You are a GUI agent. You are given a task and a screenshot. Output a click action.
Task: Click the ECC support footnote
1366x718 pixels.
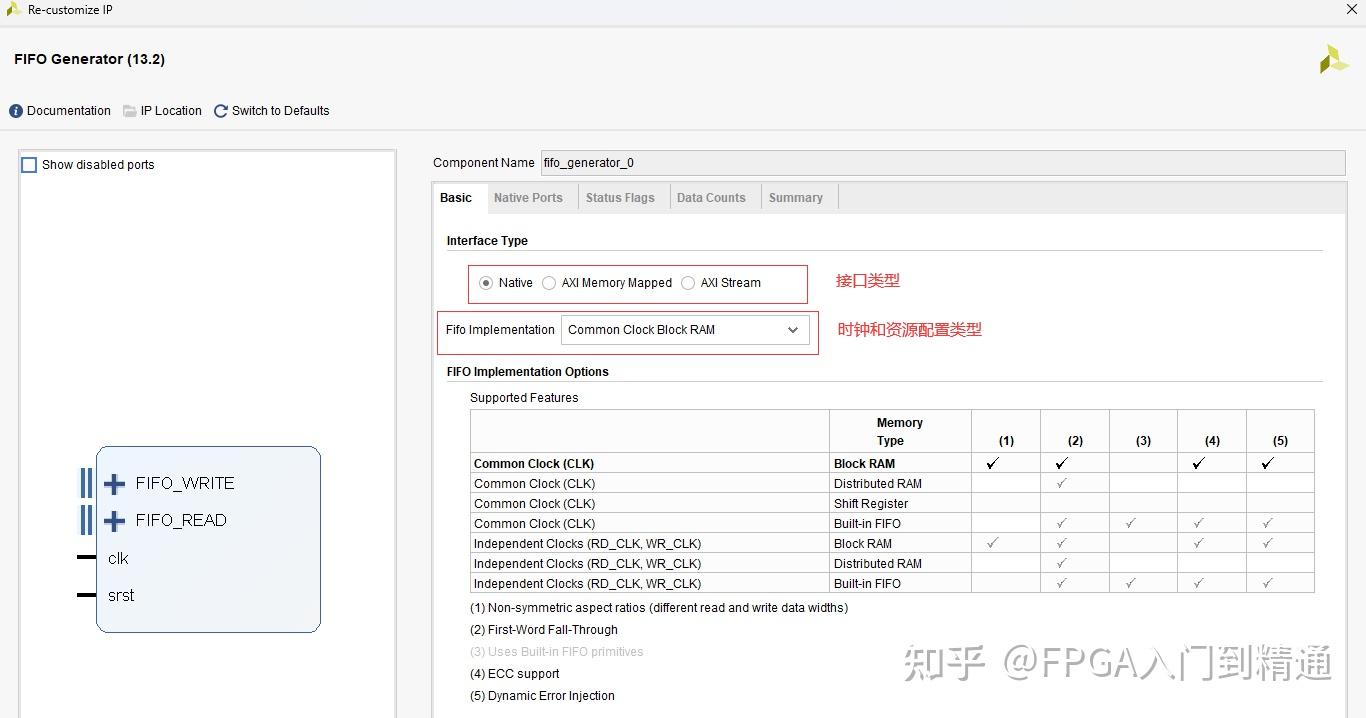coord(515,674)
